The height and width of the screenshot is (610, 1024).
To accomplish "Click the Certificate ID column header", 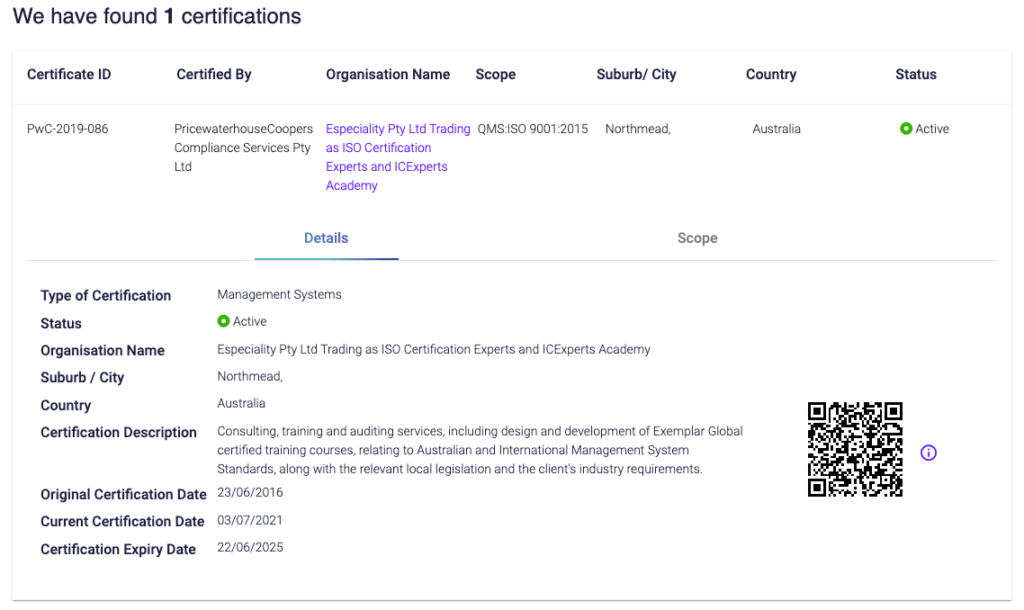I will [x=69, y=74].
